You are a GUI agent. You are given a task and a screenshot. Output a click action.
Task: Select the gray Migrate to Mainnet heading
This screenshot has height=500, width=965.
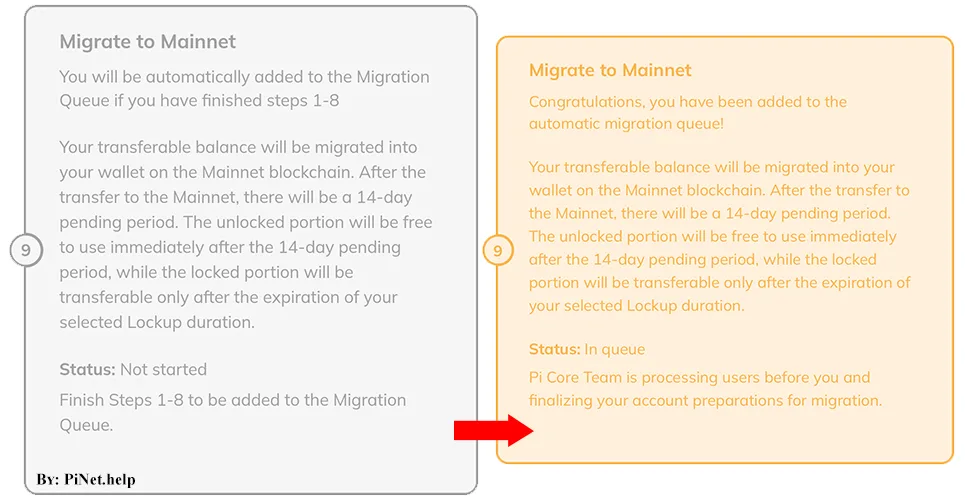(x=148, y=42)
